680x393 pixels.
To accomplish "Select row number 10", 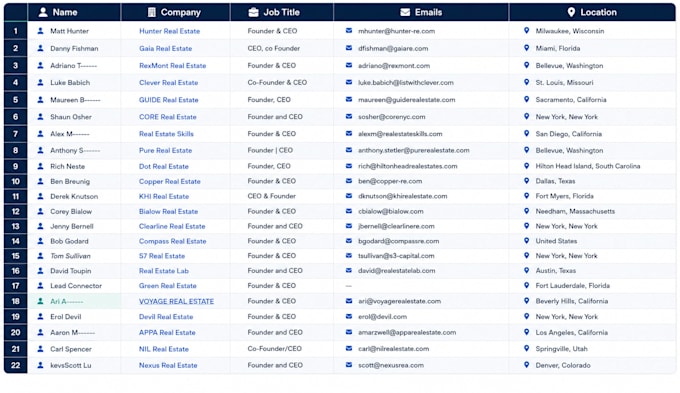I will click(x=16, y=181).
